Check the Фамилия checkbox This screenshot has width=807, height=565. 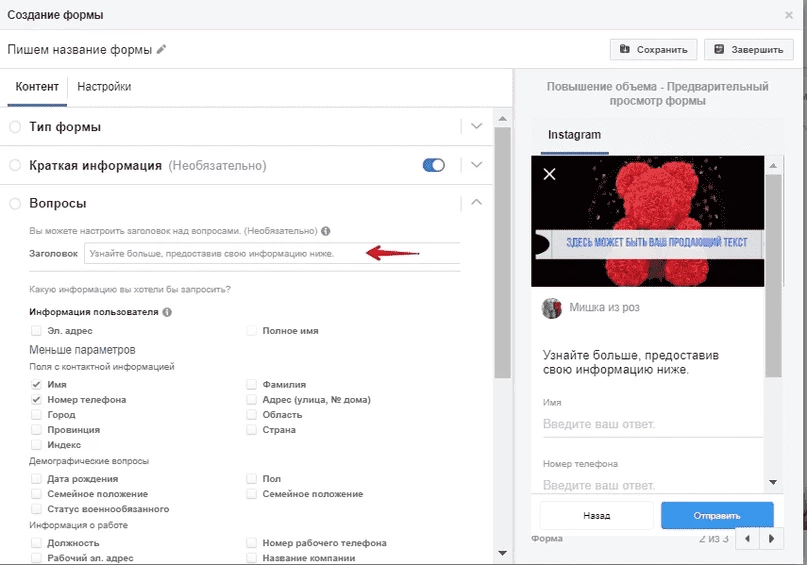[251, 384]
